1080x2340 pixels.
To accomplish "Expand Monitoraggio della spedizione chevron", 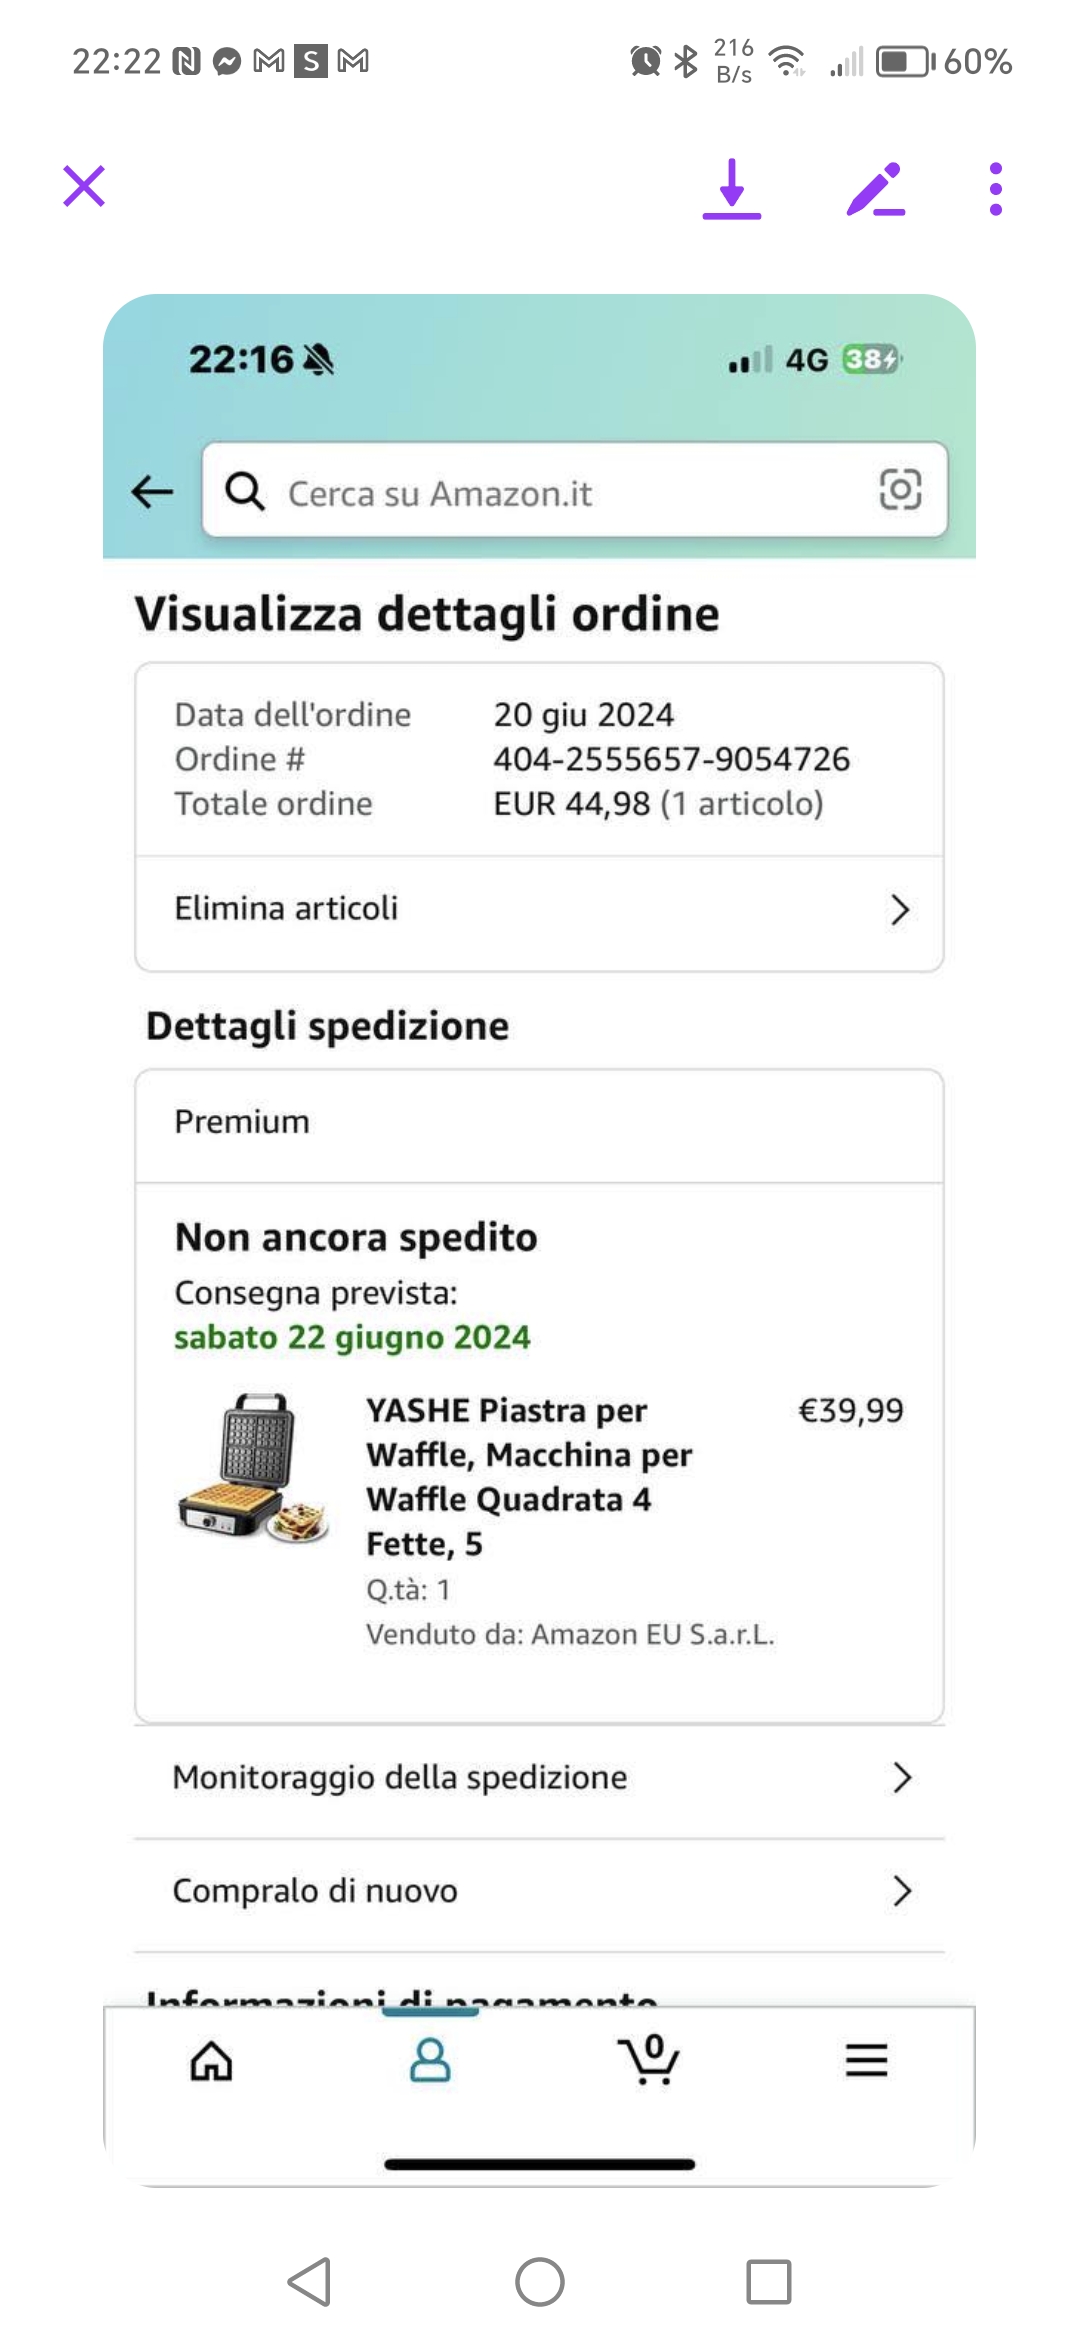I will [x=902, y=1777].
